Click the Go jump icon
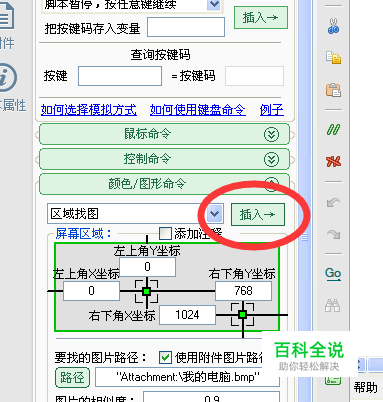Viewport: 383px width, 402px height. point(333,274)
